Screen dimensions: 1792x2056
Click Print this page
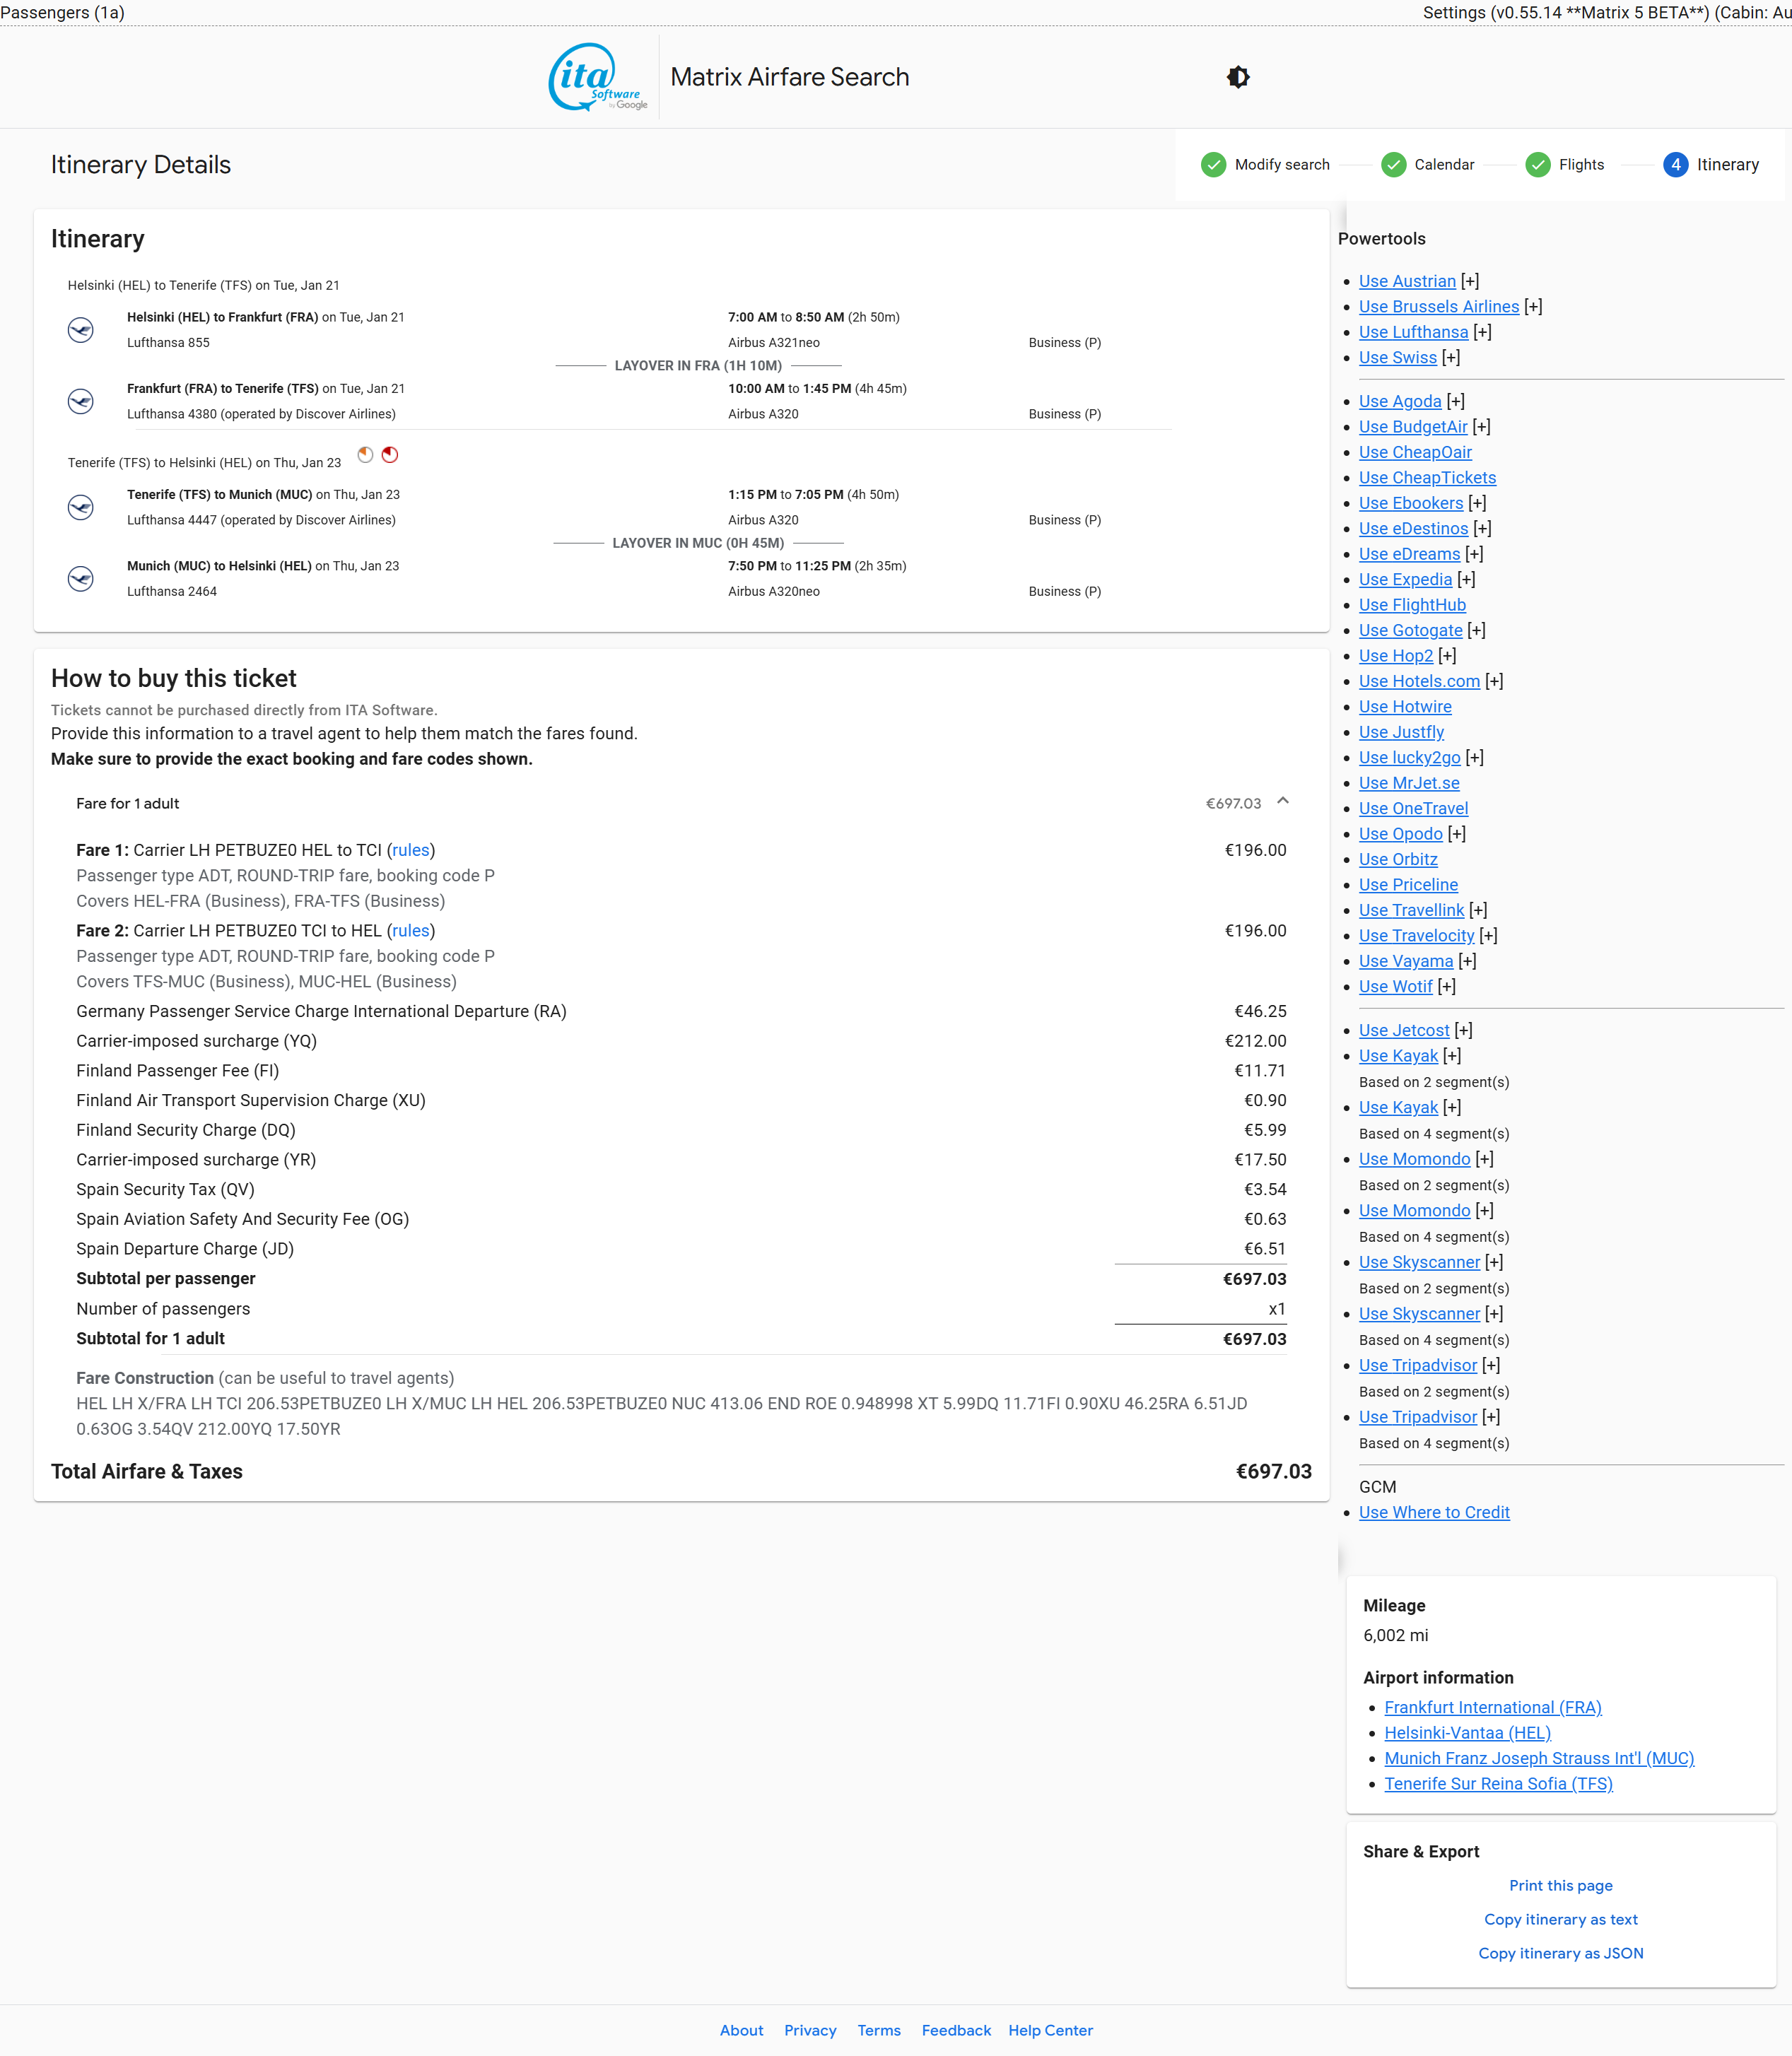pos(1560,1885)
